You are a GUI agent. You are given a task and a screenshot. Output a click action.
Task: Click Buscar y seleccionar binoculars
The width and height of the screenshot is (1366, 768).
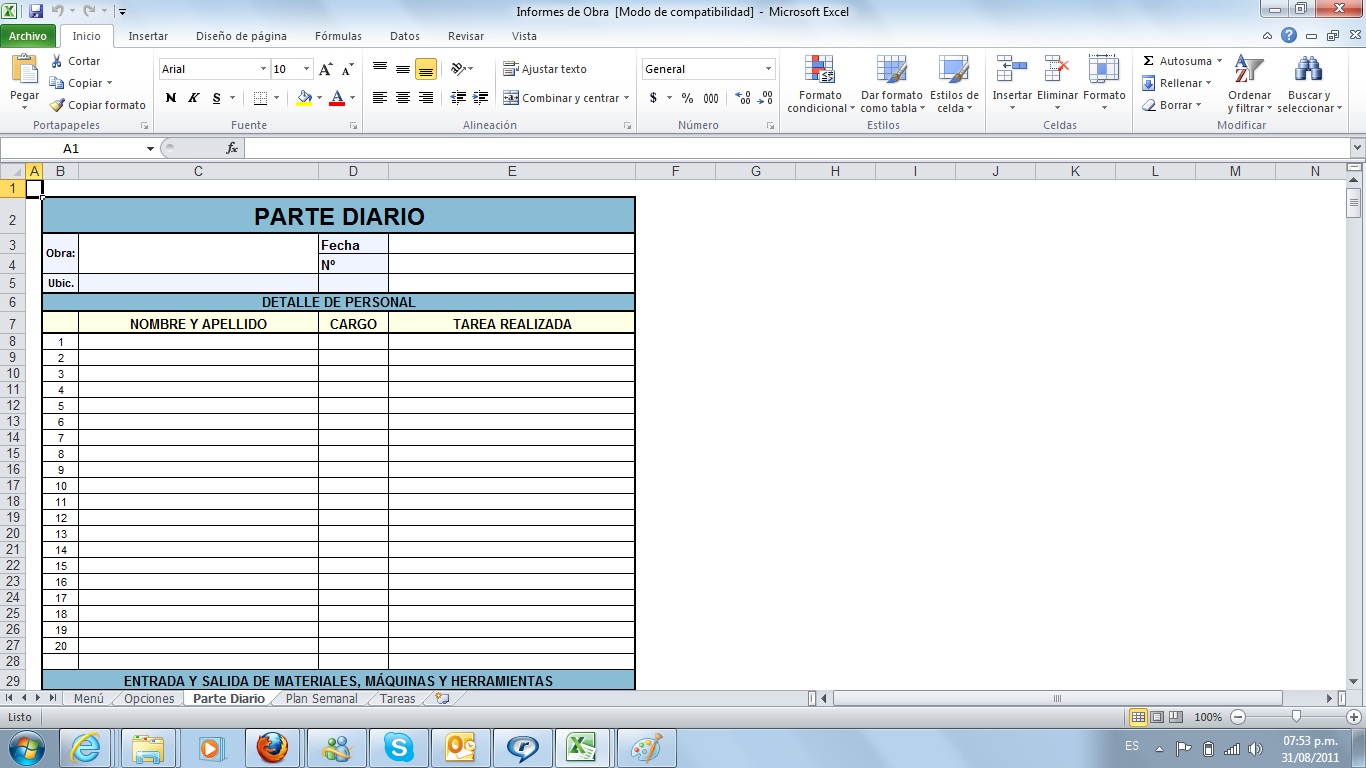click(1309, 70)
